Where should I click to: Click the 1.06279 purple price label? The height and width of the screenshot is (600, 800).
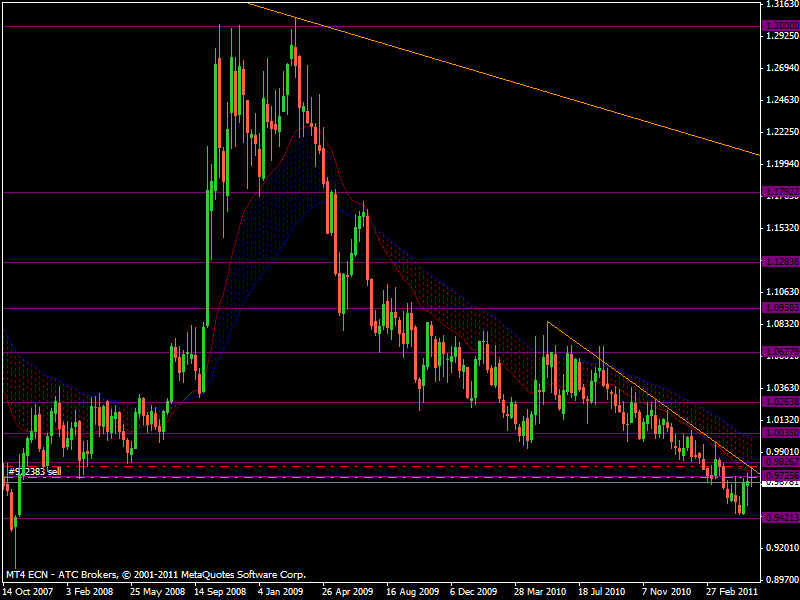pos(781,352)
